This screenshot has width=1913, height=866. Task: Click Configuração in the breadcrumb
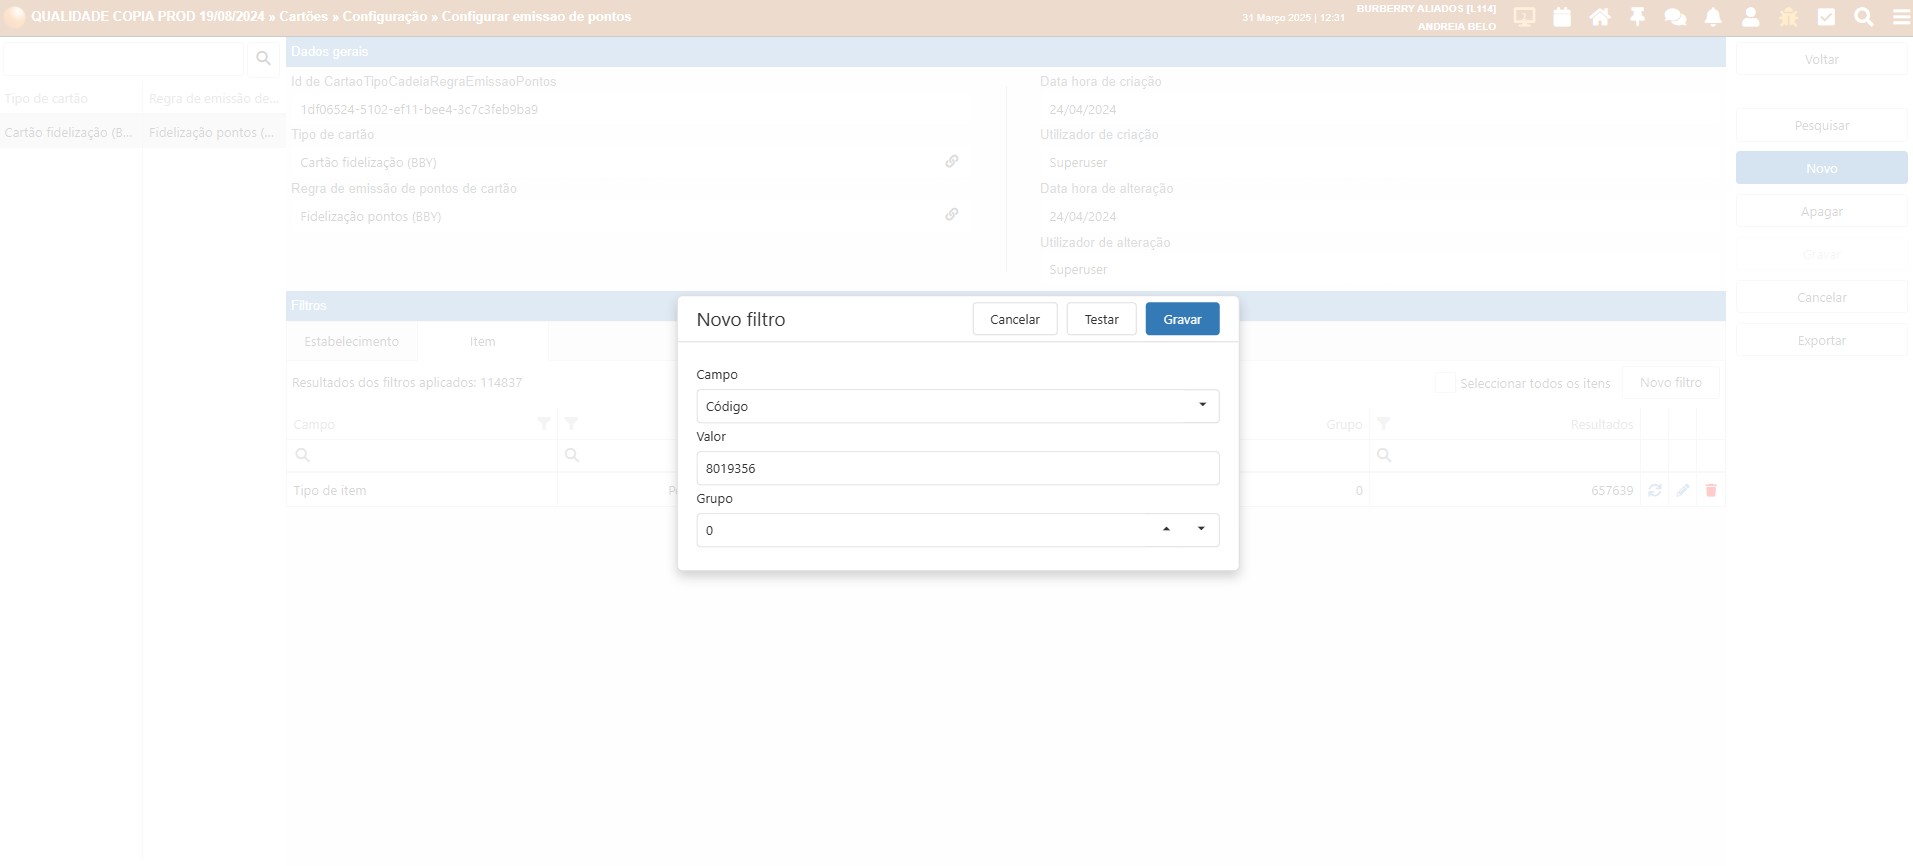coord(384,16)
